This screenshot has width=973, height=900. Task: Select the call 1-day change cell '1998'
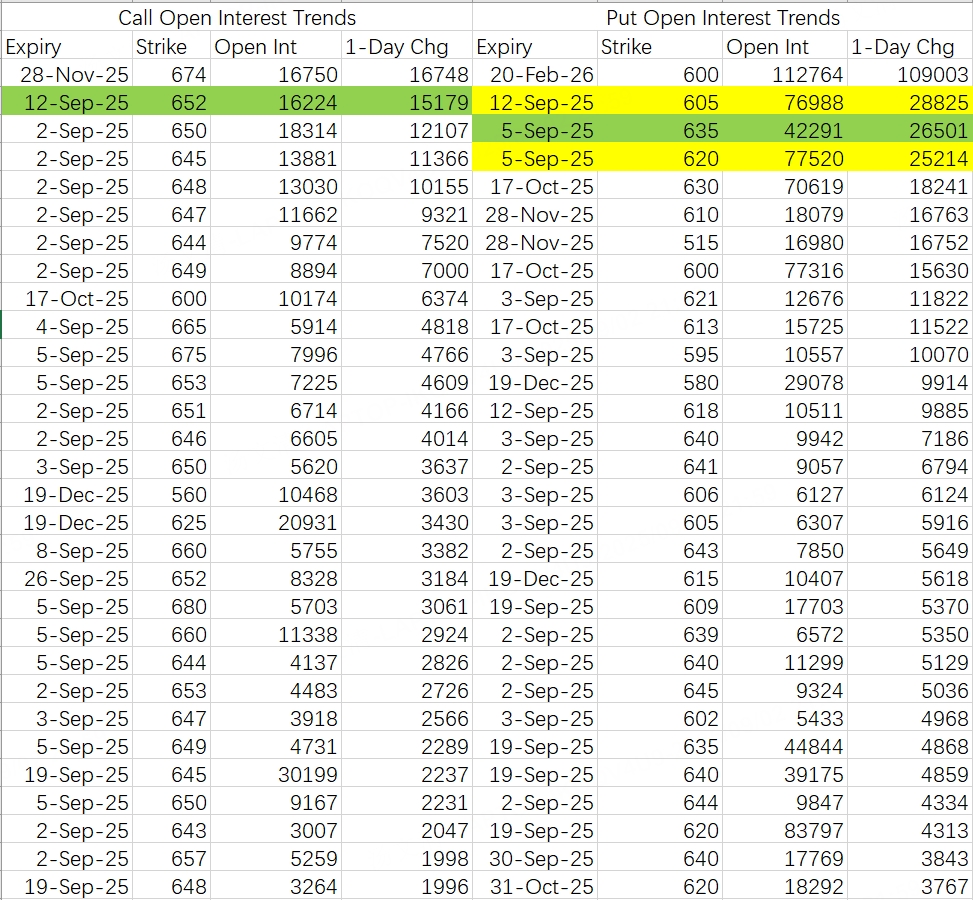coord(406,858)
